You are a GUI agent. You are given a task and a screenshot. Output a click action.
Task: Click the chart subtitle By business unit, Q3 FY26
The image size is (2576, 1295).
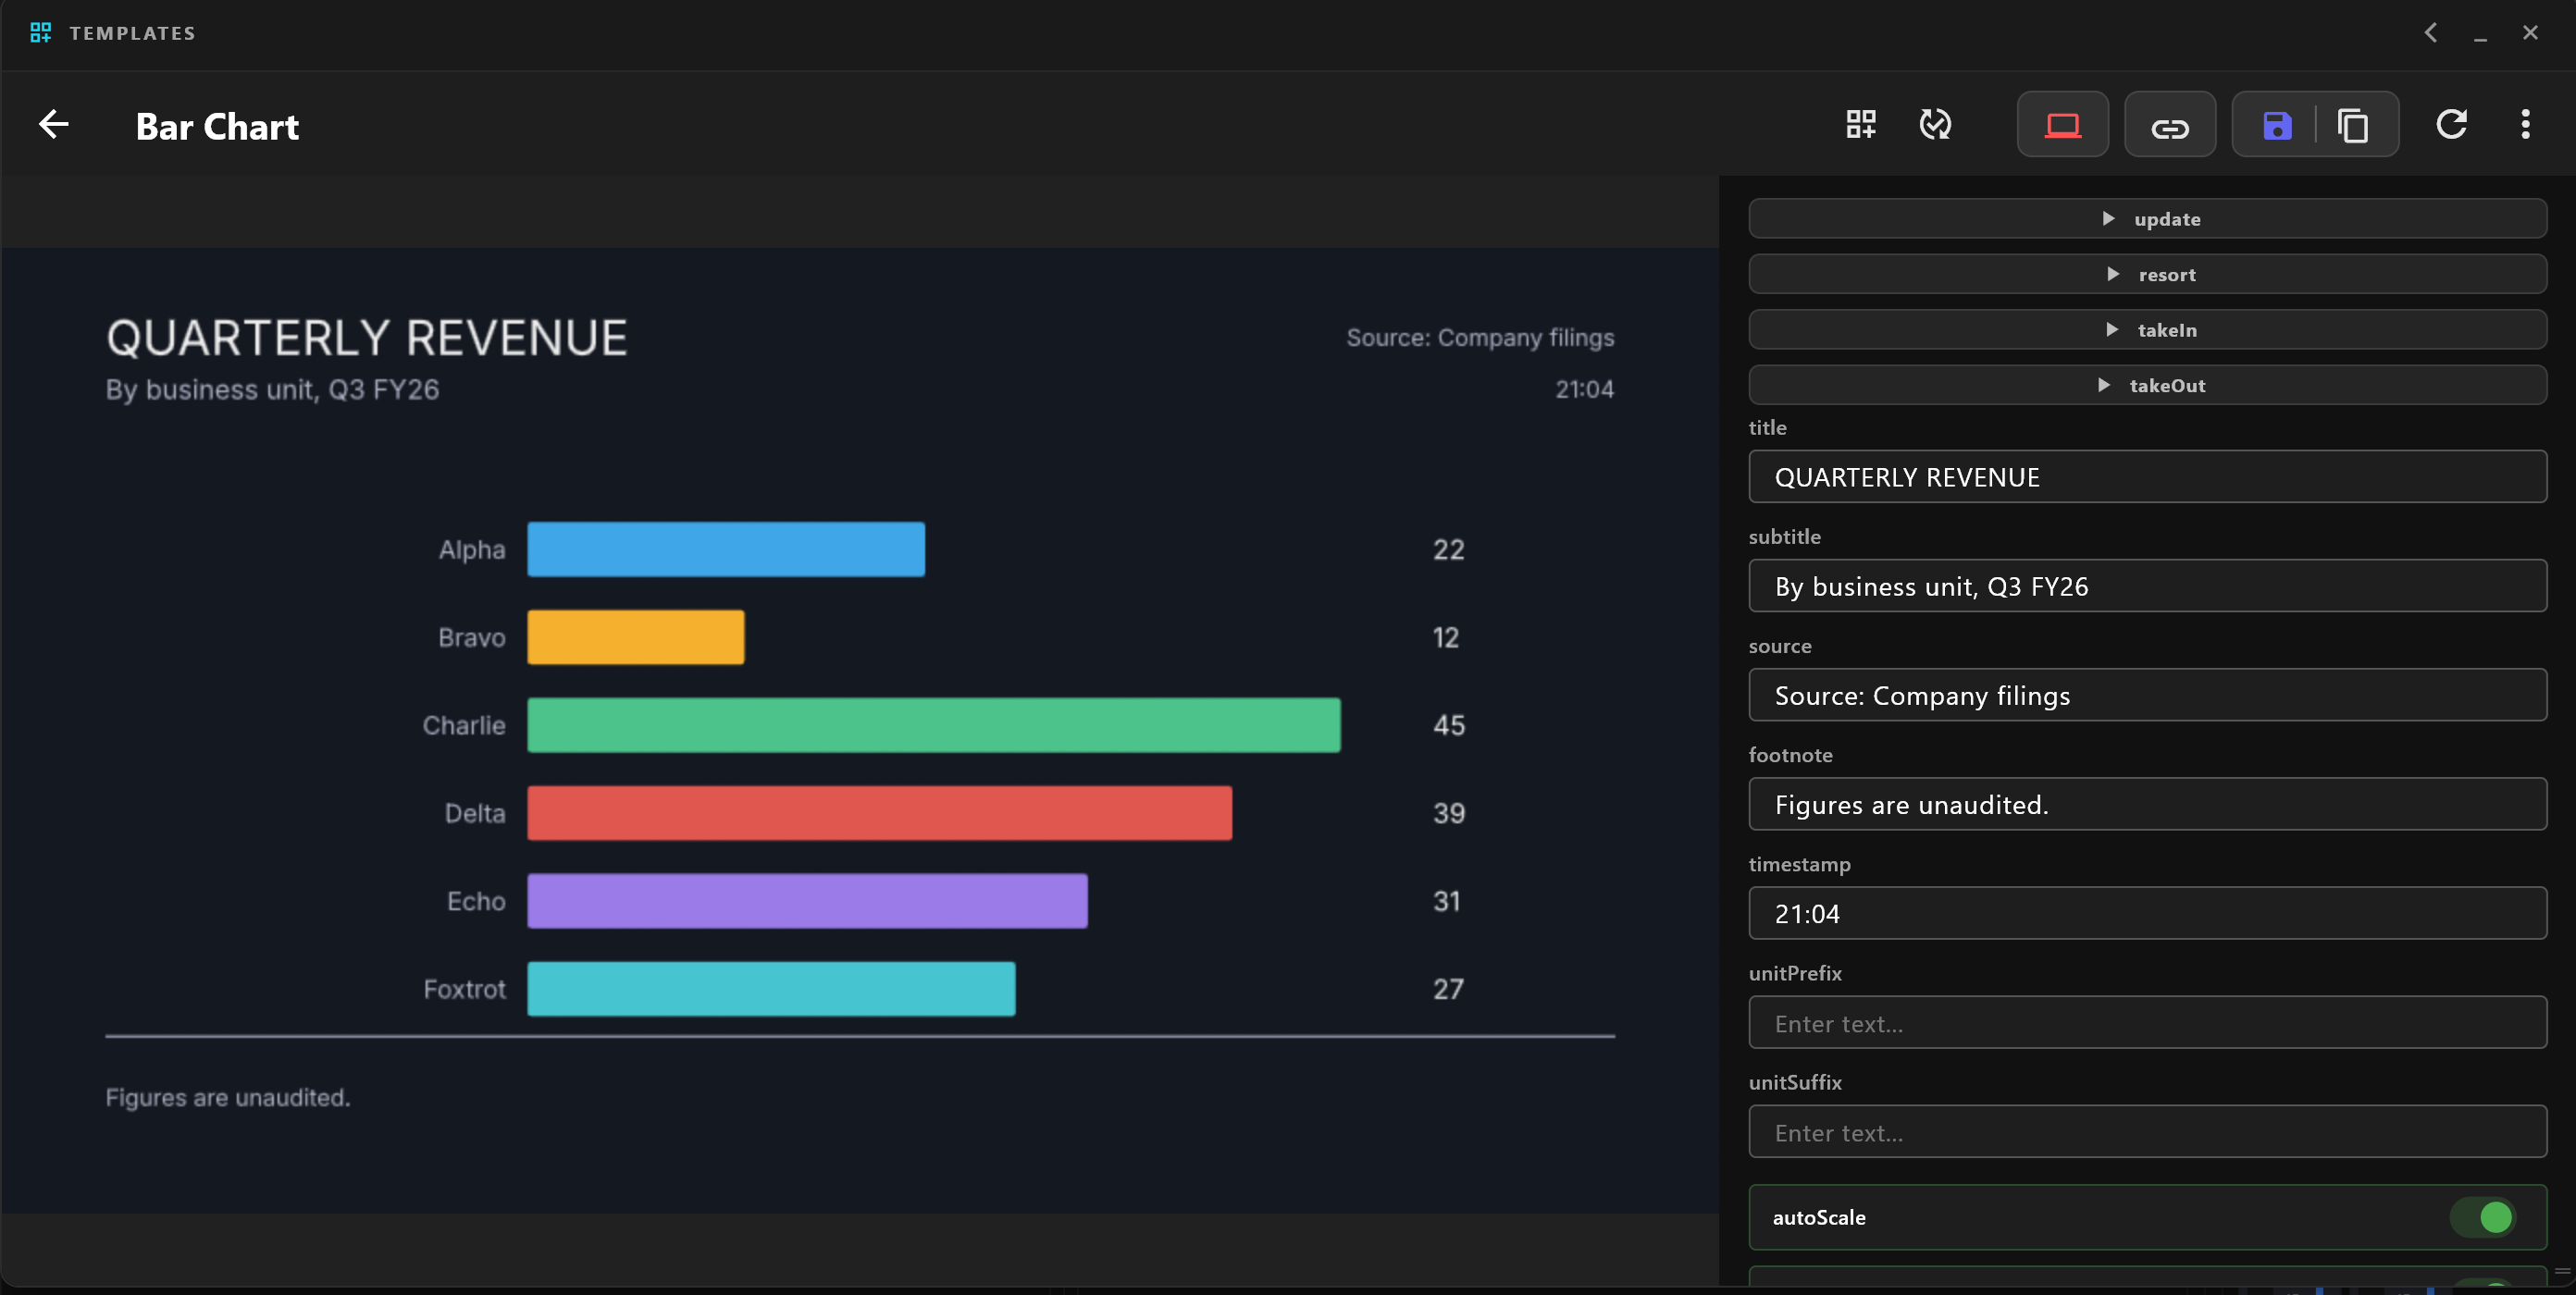click(272, 390)
